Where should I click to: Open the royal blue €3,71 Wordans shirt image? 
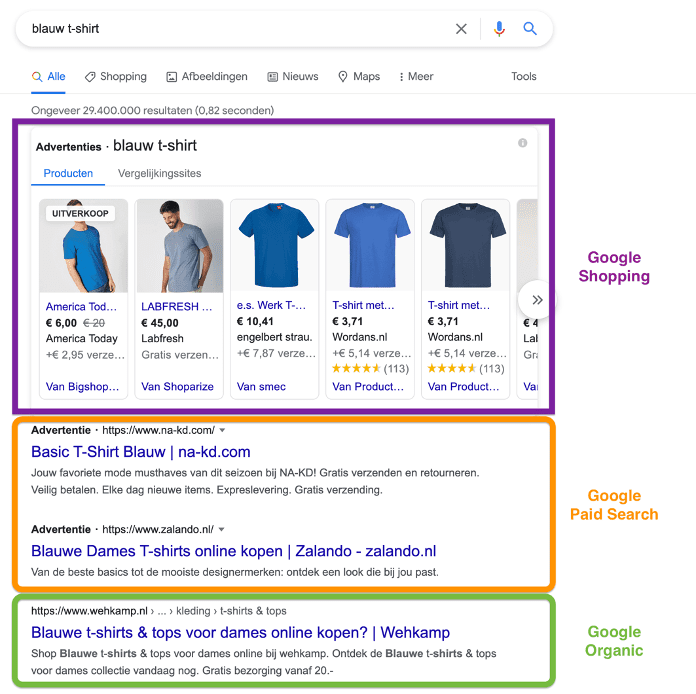point(370,245)
